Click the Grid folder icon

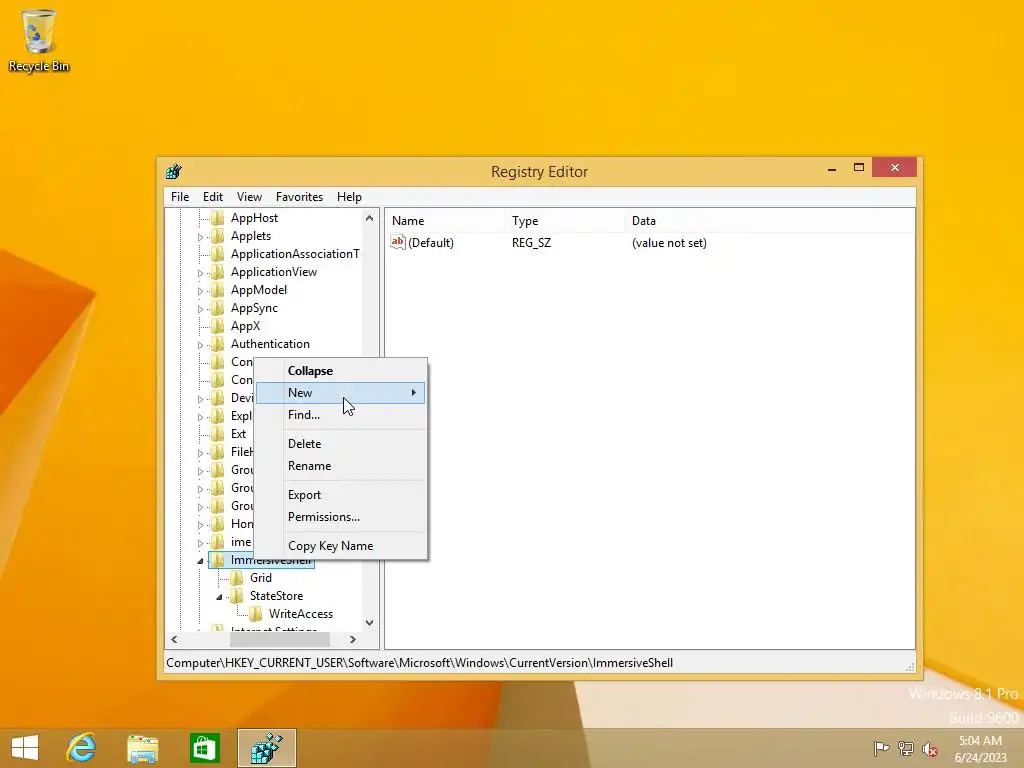(x=237, y=577)
